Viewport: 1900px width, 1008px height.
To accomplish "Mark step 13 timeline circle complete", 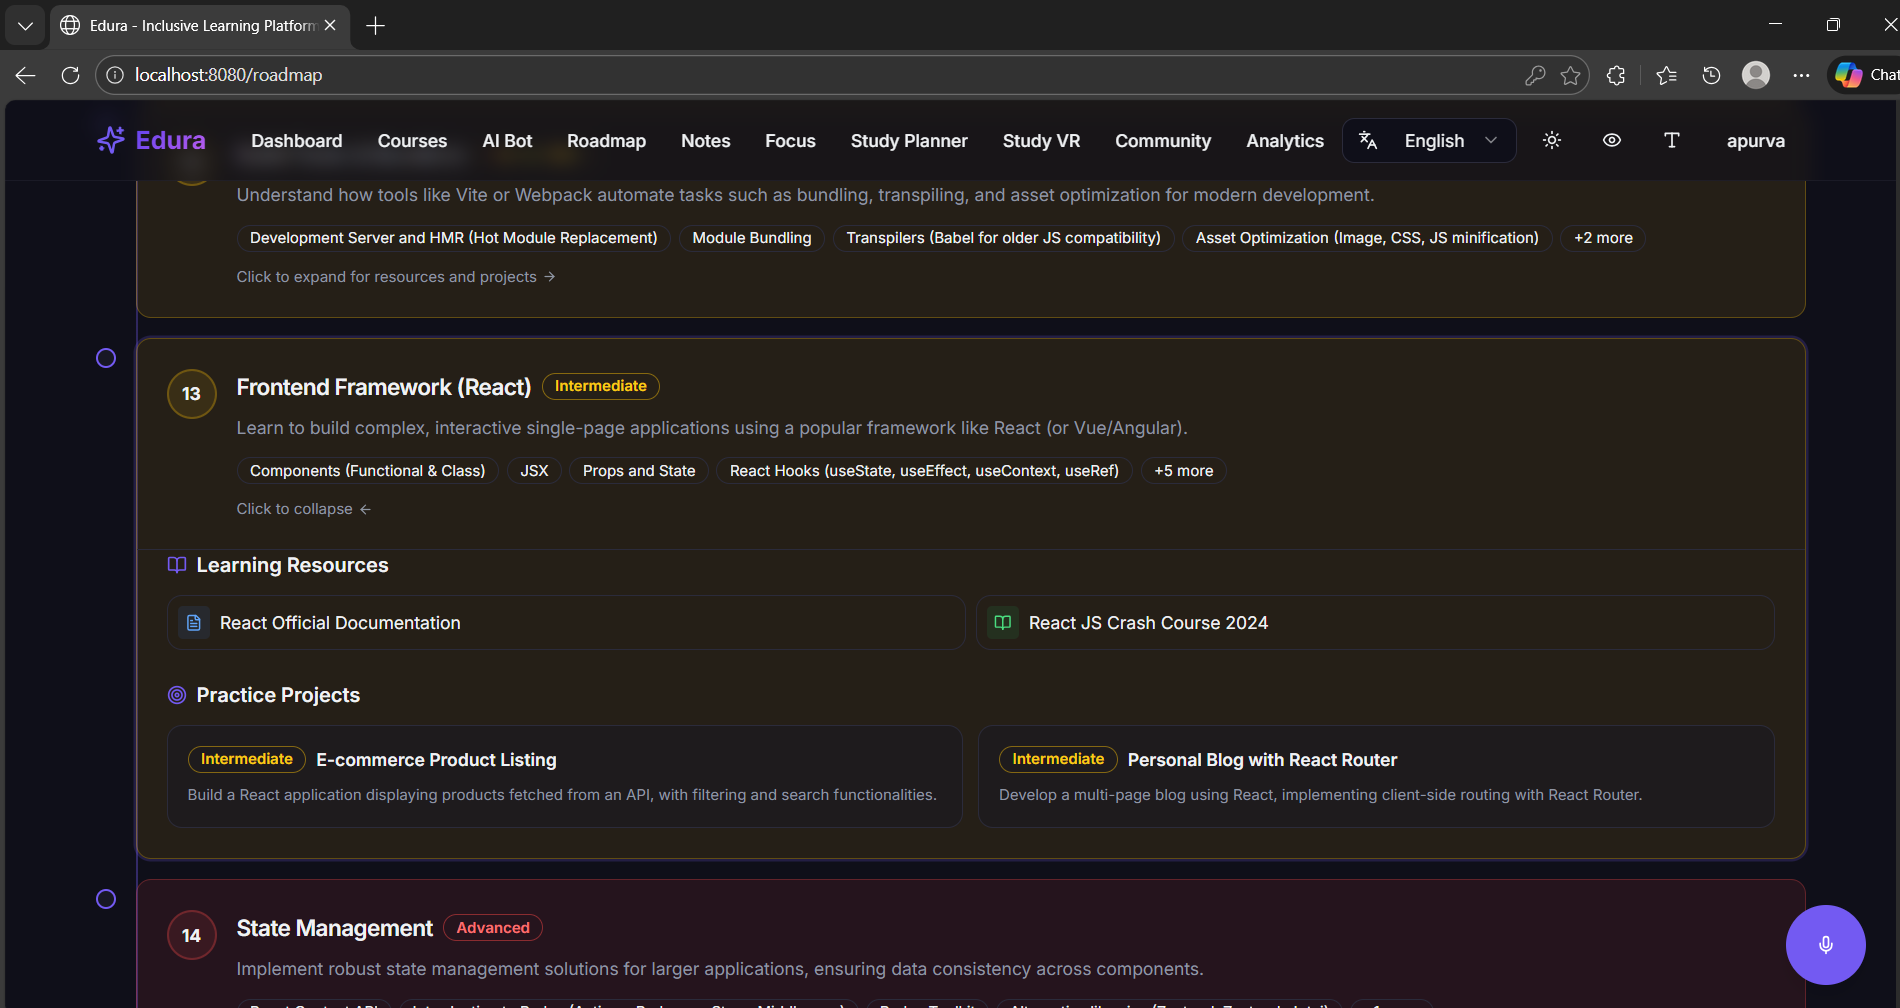I will 106,358.
